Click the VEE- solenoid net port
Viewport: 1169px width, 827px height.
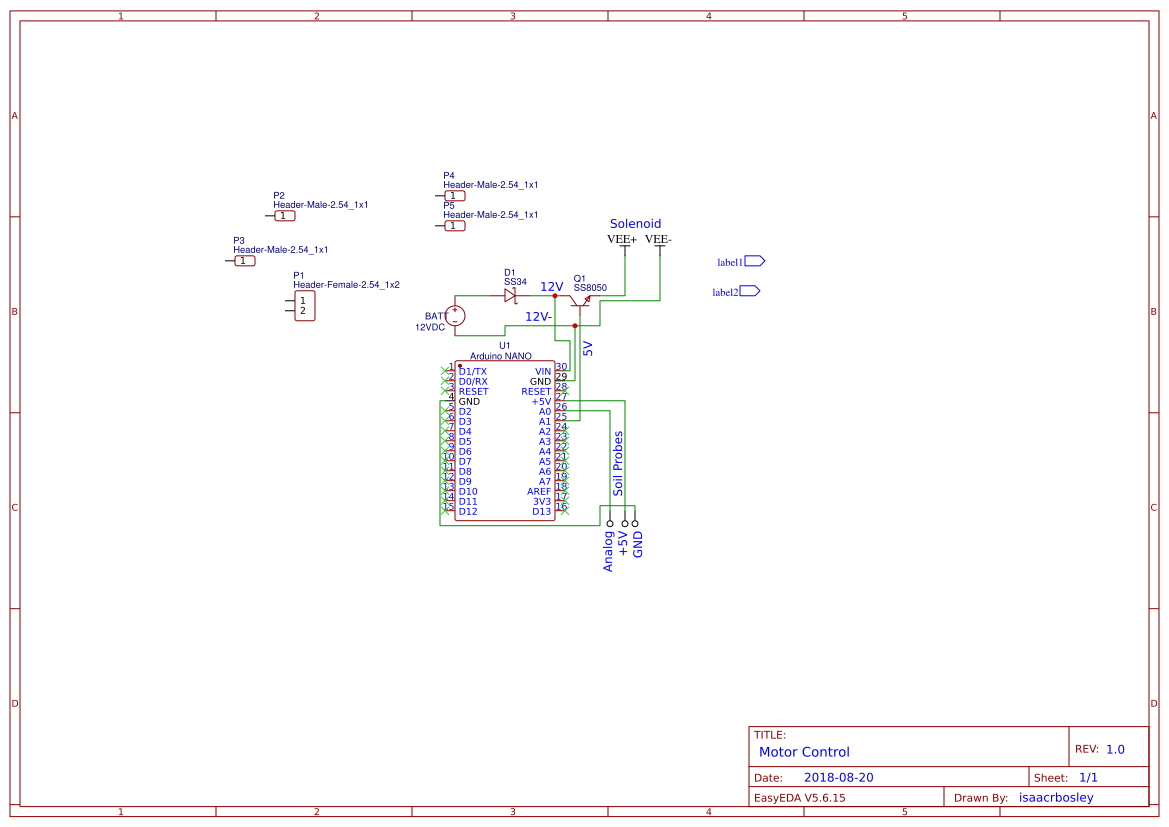tap(658, 240)
